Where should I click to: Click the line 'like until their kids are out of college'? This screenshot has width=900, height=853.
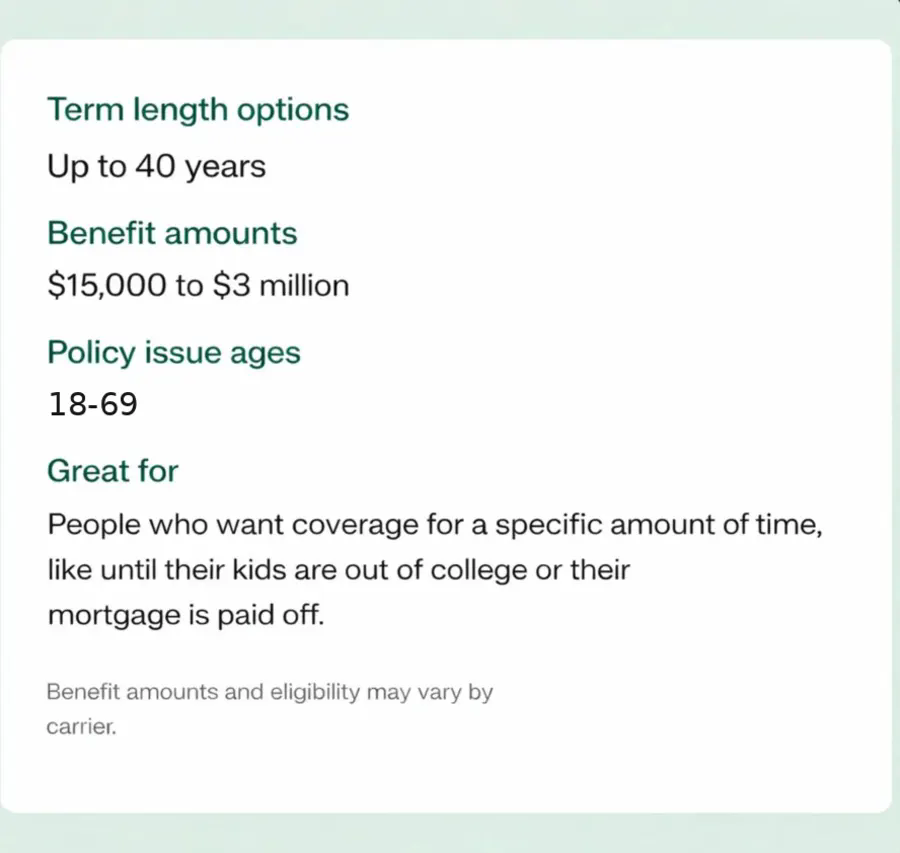pyautogui.click(x=339, y=570)
